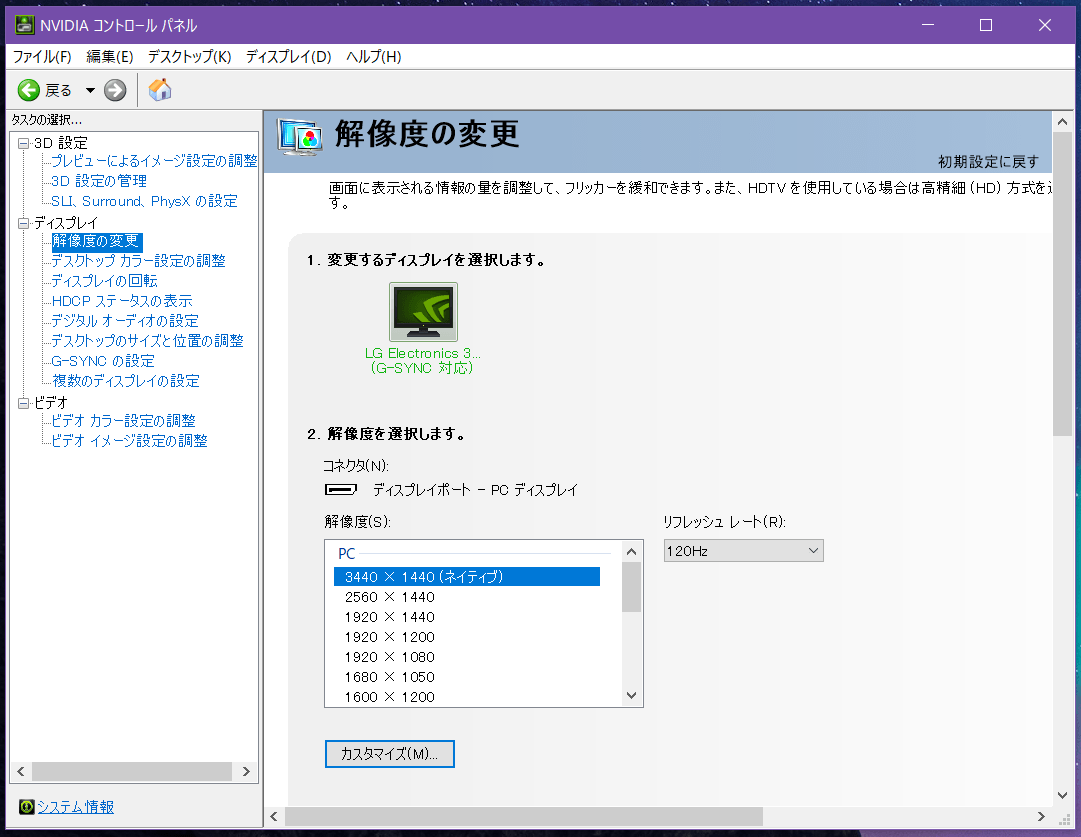Image resolution: width=1081 pixels, height=837 pixels.
Task: Click the カスタマイズ(M)... button
Action: click(x=390, y=754)
